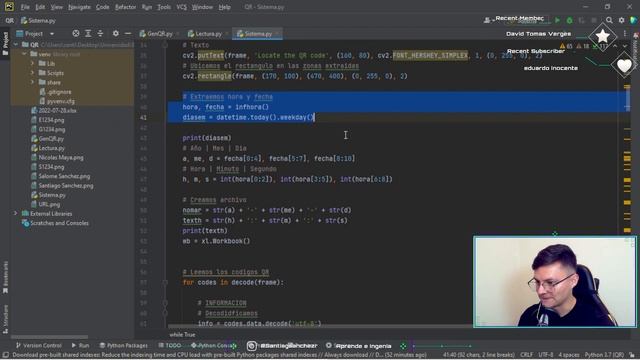Open the Window menu

click(x=202, y=7)
